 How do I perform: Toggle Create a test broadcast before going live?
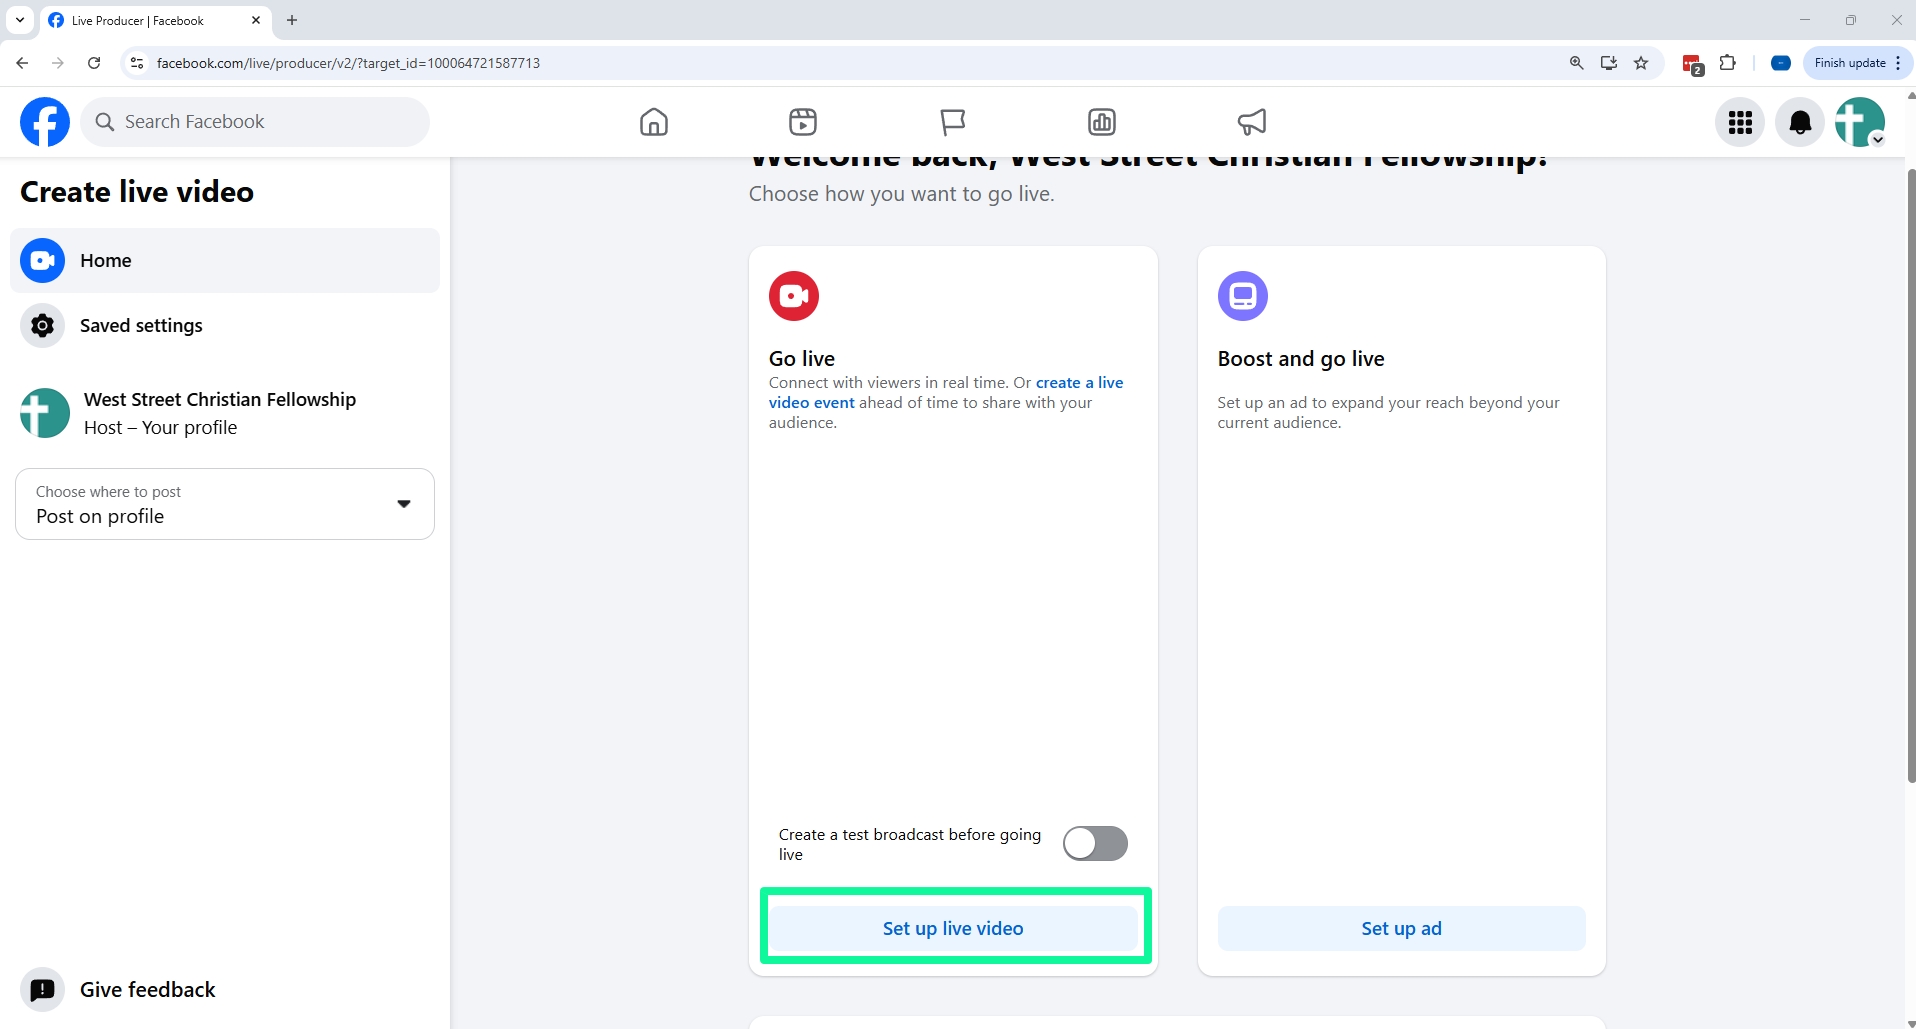(1095, 844)
